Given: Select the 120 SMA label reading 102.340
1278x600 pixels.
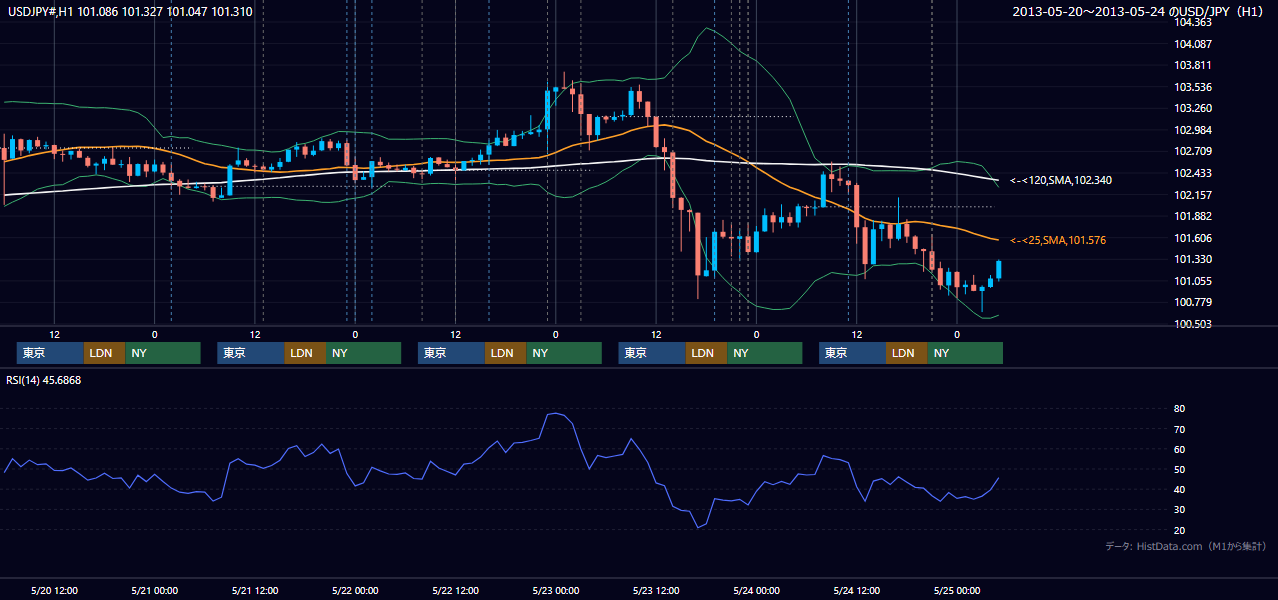Looking at the screenshot, I should click(x=1060, y=181).
